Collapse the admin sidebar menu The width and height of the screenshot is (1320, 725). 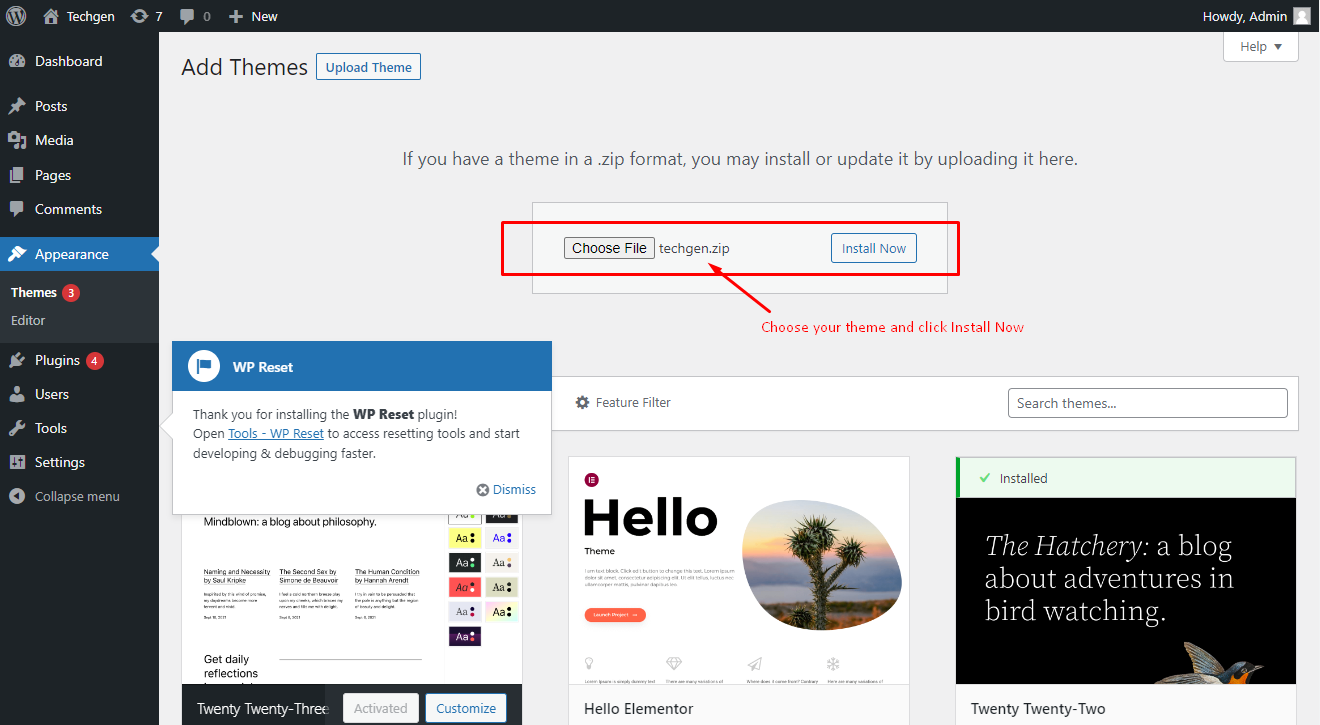(79, 496)
